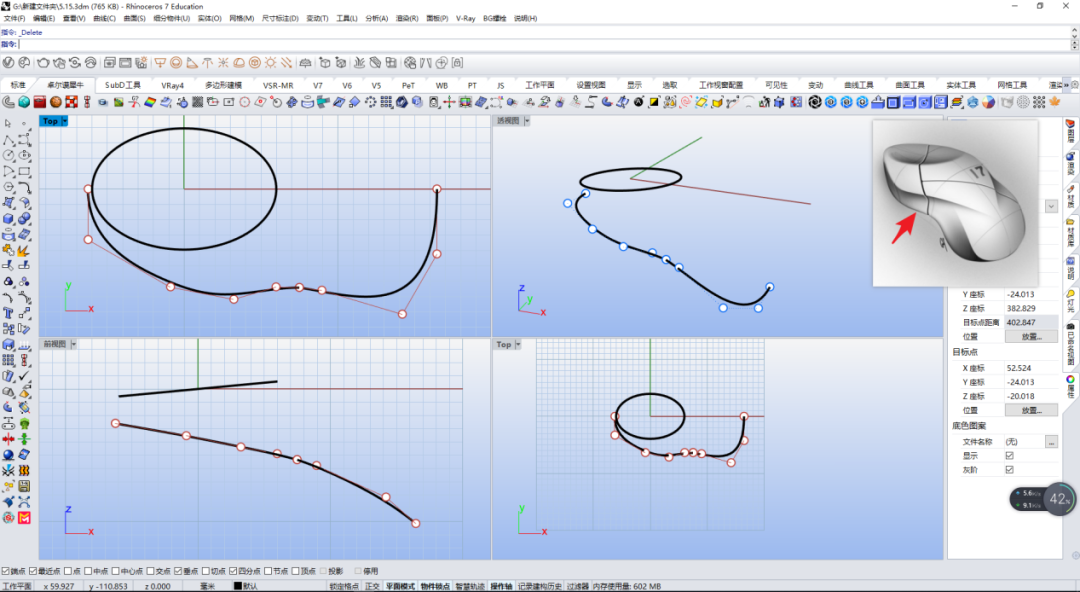Click the red toolbox icon in the second toolbar
This screenshot has width=1080, height=592.
pyautogui.click(x=39, y=102)
